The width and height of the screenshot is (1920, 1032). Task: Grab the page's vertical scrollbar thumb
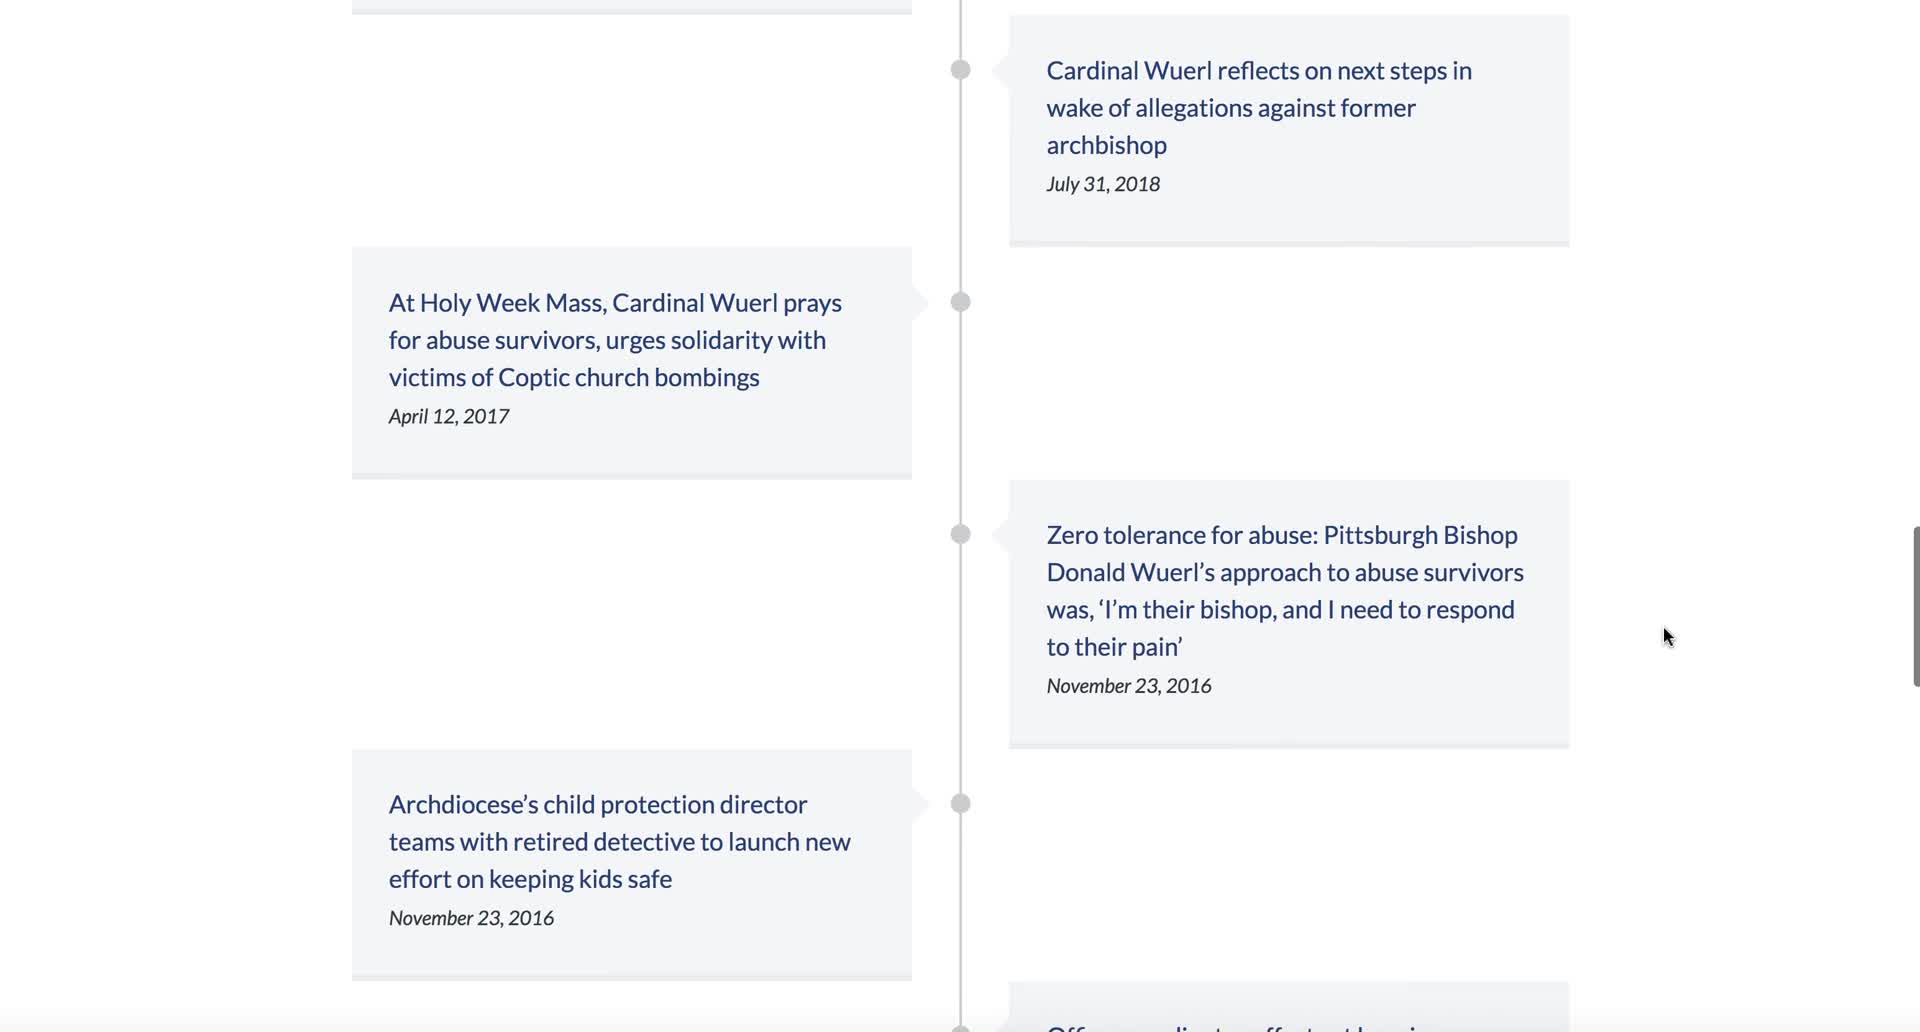point(1915,606)
